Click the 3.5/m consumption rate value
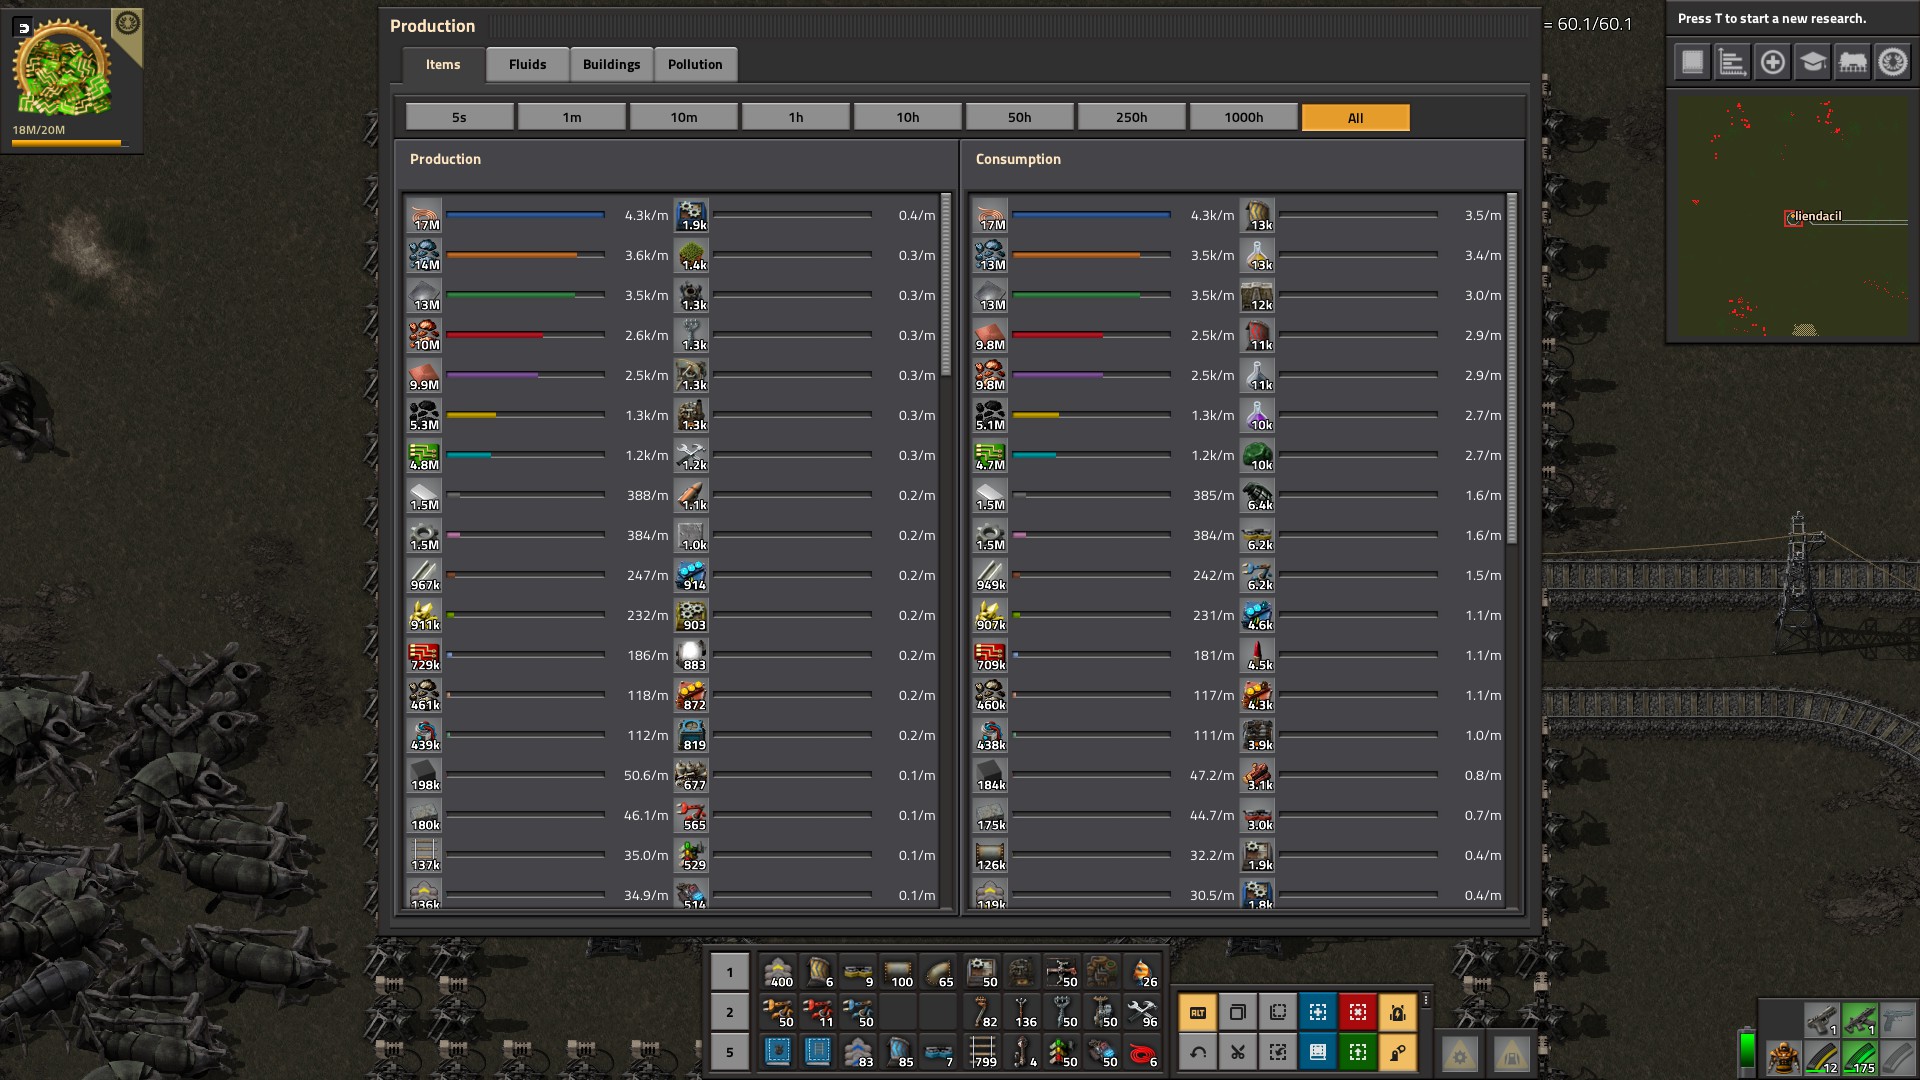Screen dimensions: 1920x1080 click(x=1482, y=215)
